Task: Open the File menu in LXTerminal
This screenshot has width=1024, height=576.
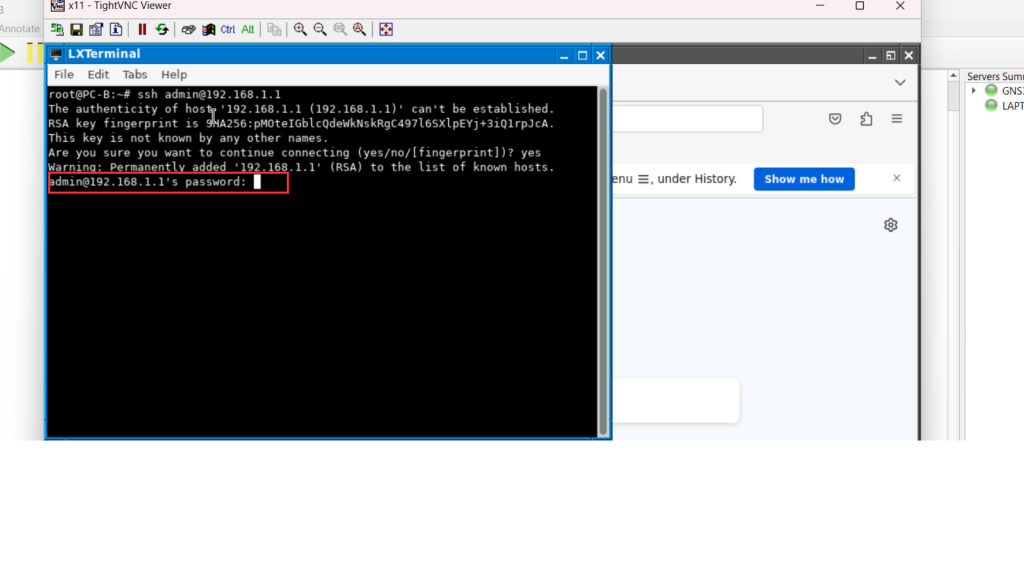Action: point(64,74)
